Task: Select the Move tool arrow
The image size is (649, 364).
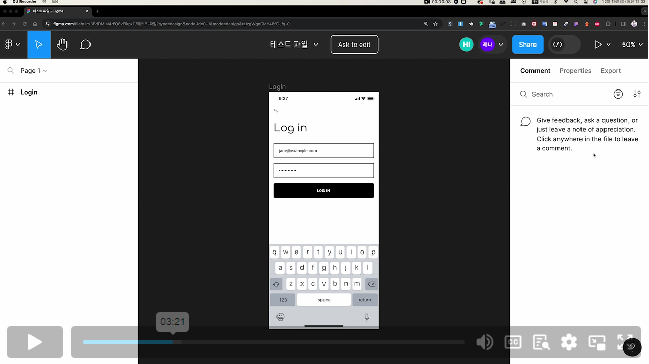Action: coord(39,44)
